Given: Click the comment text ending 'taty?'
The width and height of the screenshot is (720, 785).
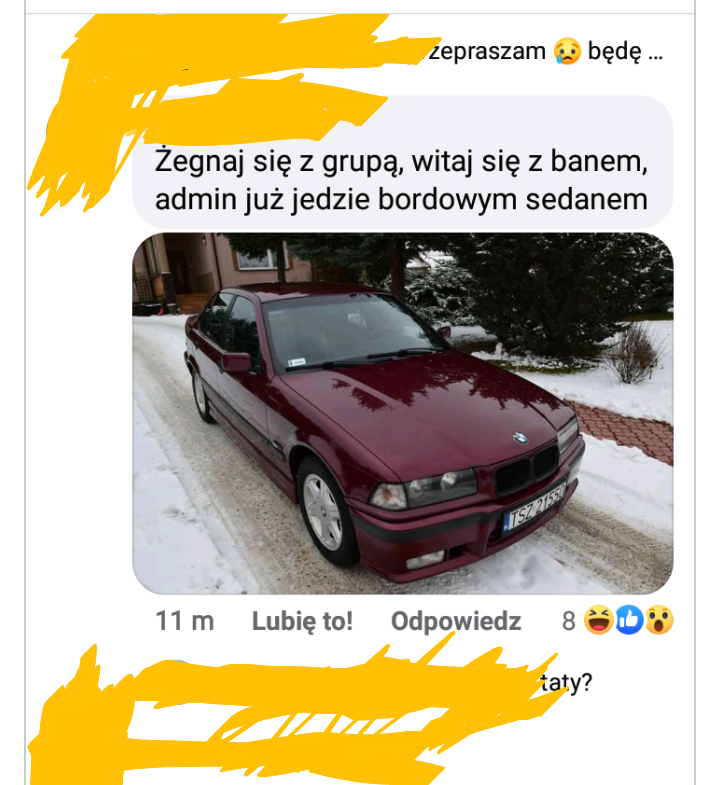Looking at the screenshot, I should (566, 682).
